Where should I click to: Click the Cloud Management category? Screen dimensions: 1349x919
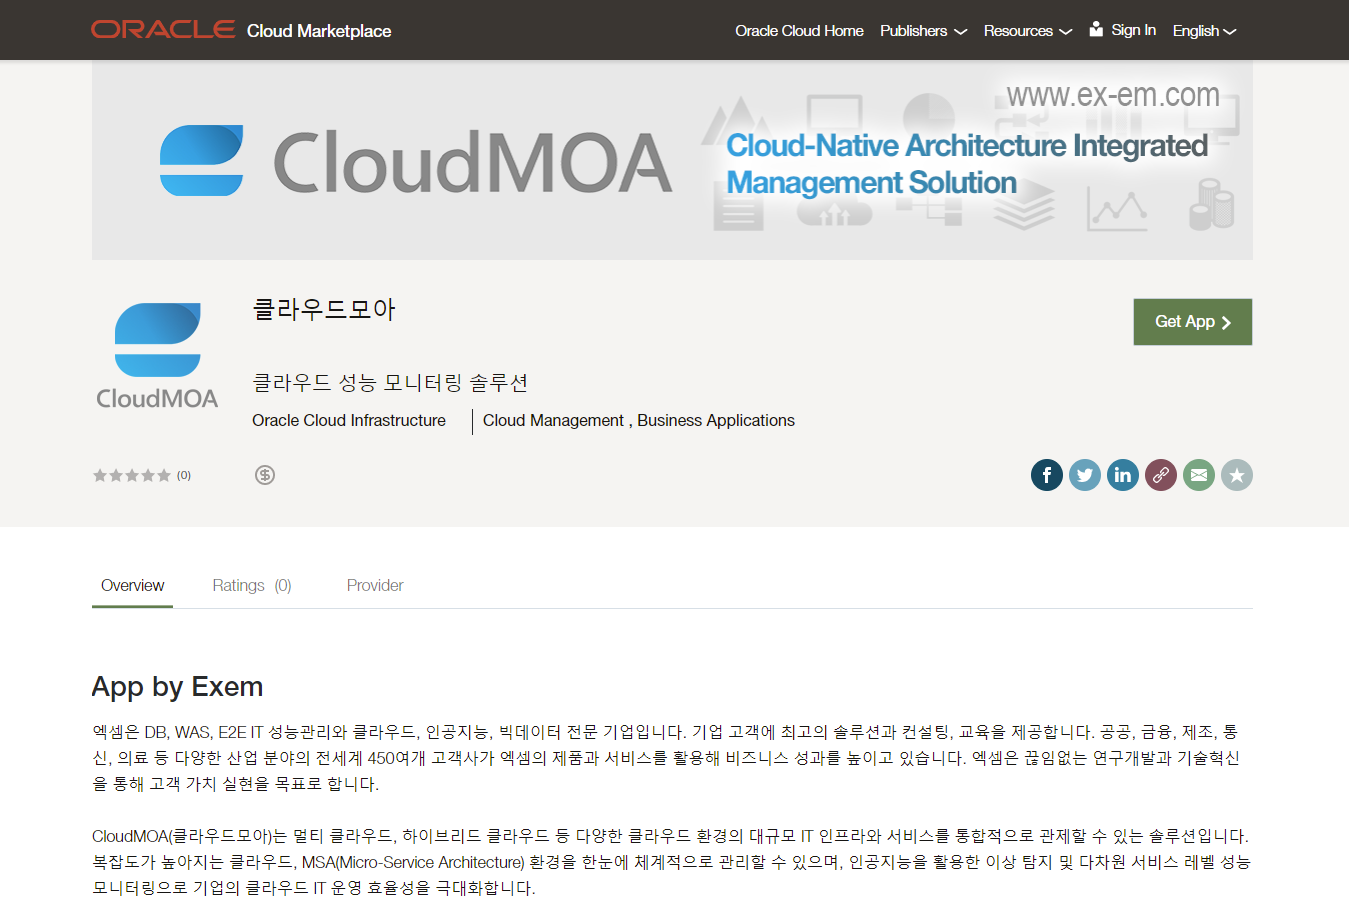point(553,421)
